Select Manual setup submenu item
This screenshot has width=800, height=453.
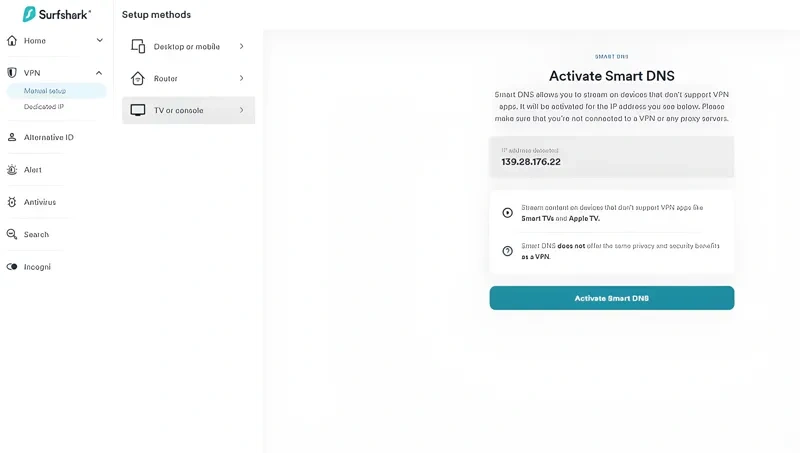(x=45, y=91)
